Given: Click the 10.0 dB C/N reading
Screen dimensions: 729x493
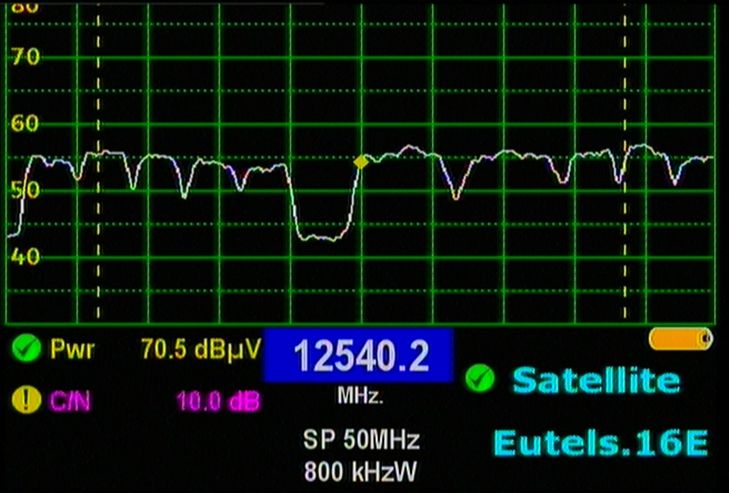Looking at the screenshot, I should tap(218, 402).
